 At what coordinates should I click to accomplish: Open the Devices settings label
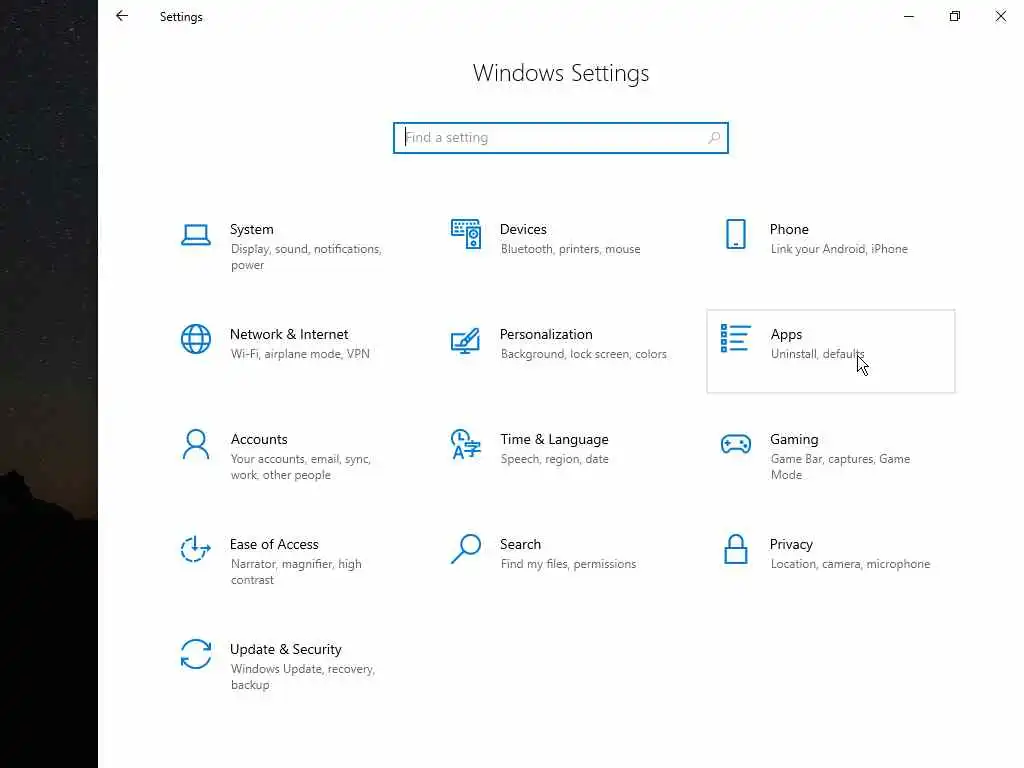(x=523, y=229)
